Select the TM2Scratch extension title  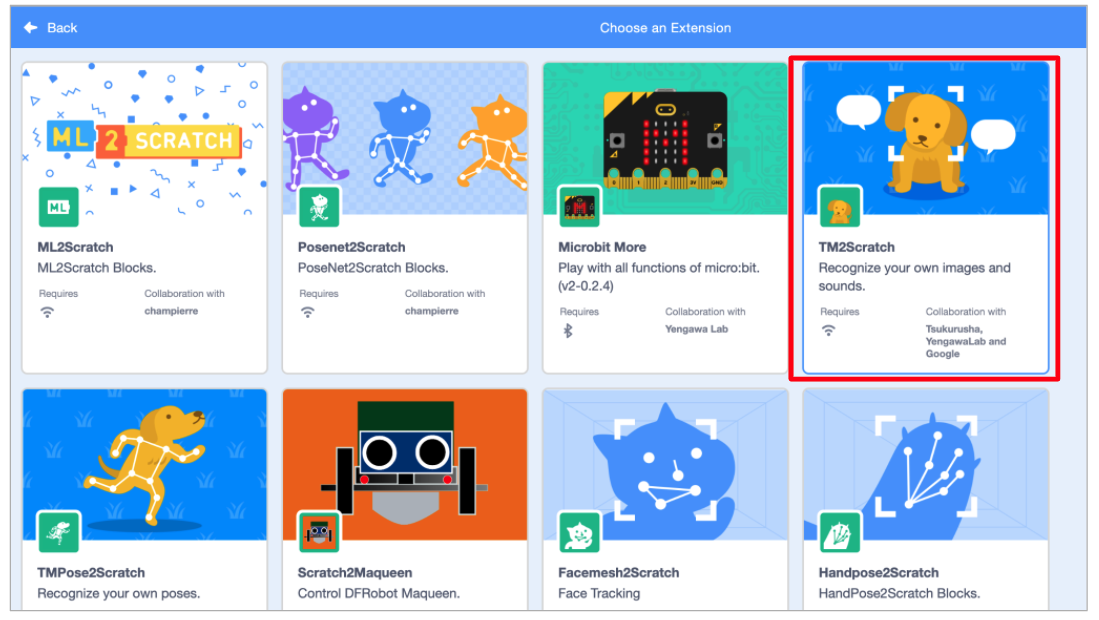[x=856, y=247]
